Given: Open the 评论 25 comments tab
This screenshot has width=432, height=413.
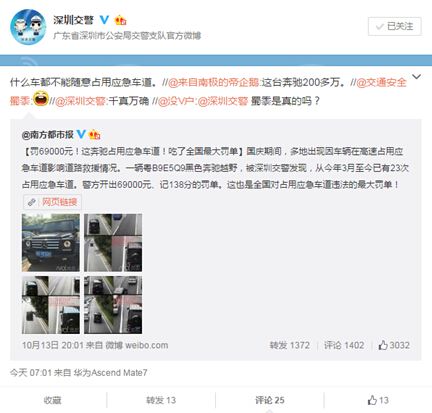Looking at the screenshot, I should click(270, 400).
